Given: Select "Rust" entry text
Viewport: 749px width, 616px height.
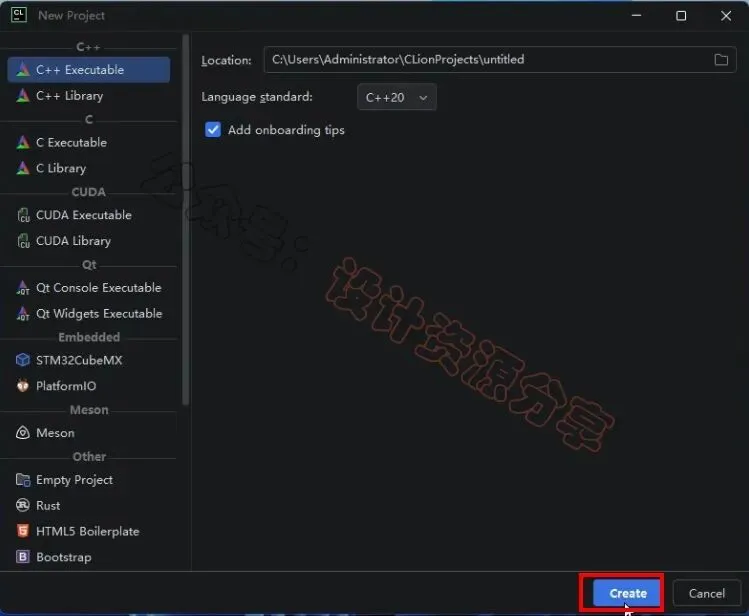Looking at the screenshot, I should pos(48,505).
